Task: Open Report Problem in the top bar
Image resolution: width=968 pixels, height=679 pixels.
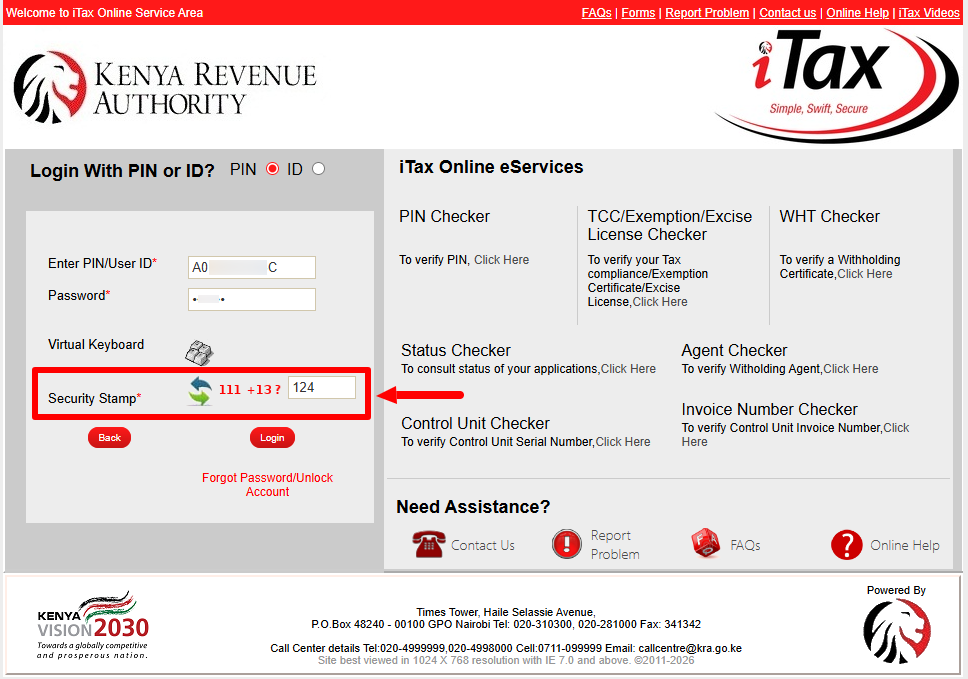Action: 707,13
